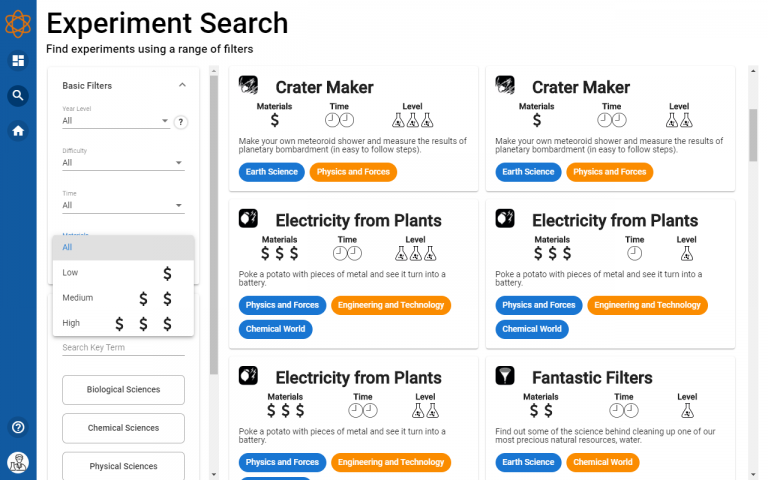Click the Fantastic Filters funnel icon
Image resolution: width=768 pixels, height=480 pixels.
[x=505, y=376]
